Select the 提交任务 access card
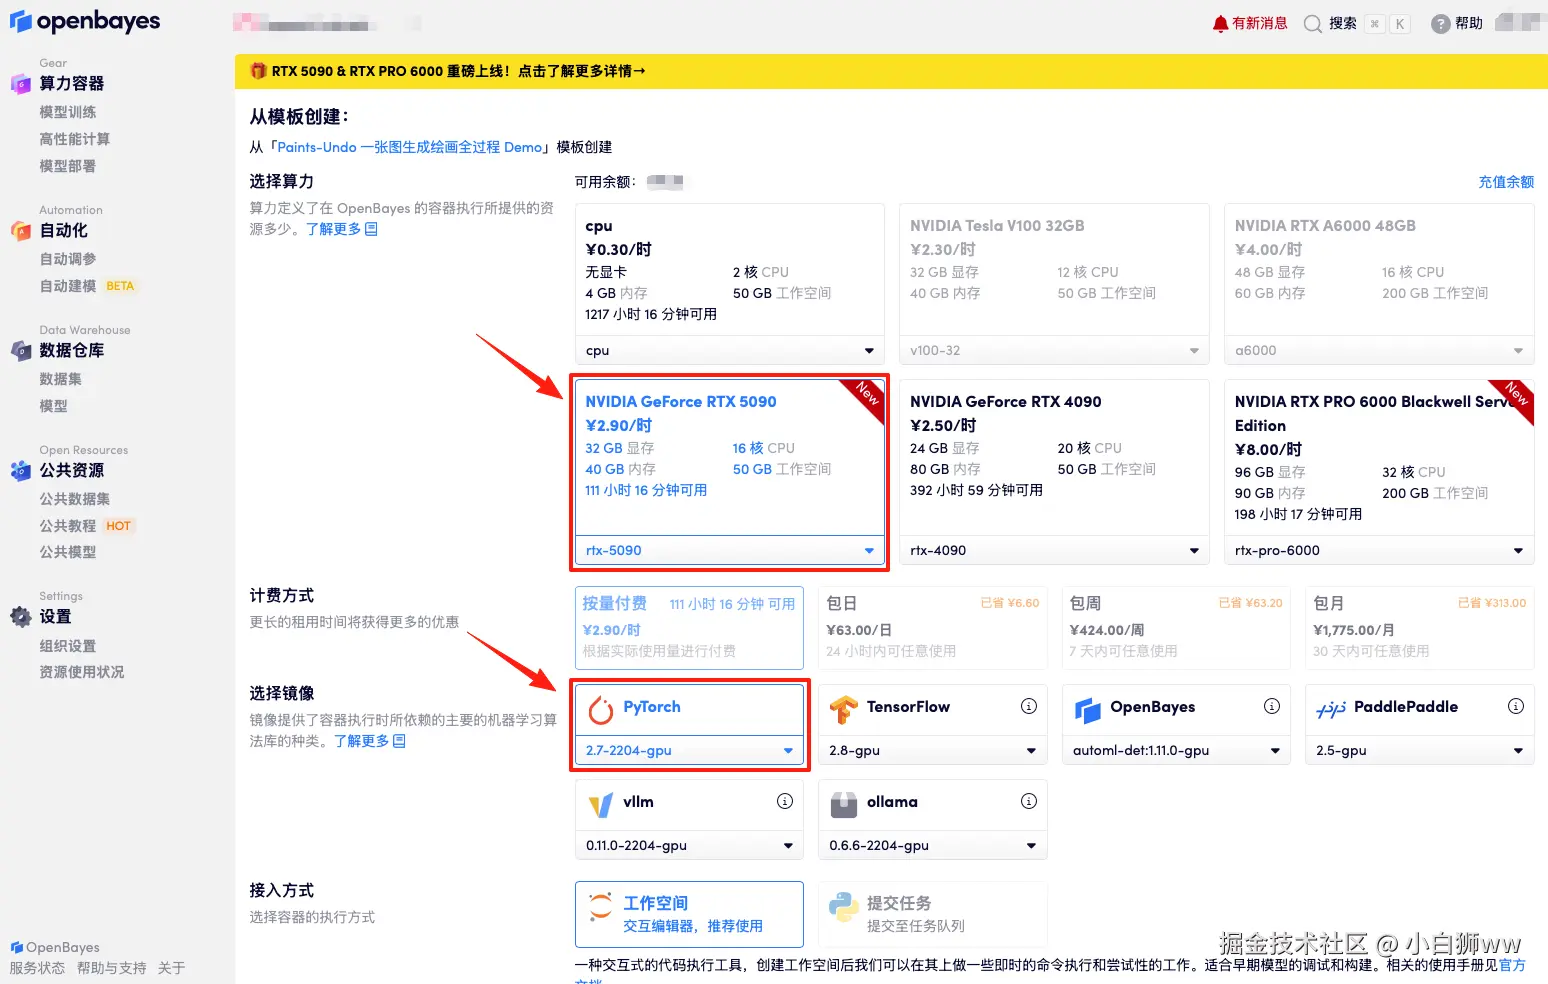This screenshot has height=984, width=1548. pyautogui.click(x=932, y=914)
